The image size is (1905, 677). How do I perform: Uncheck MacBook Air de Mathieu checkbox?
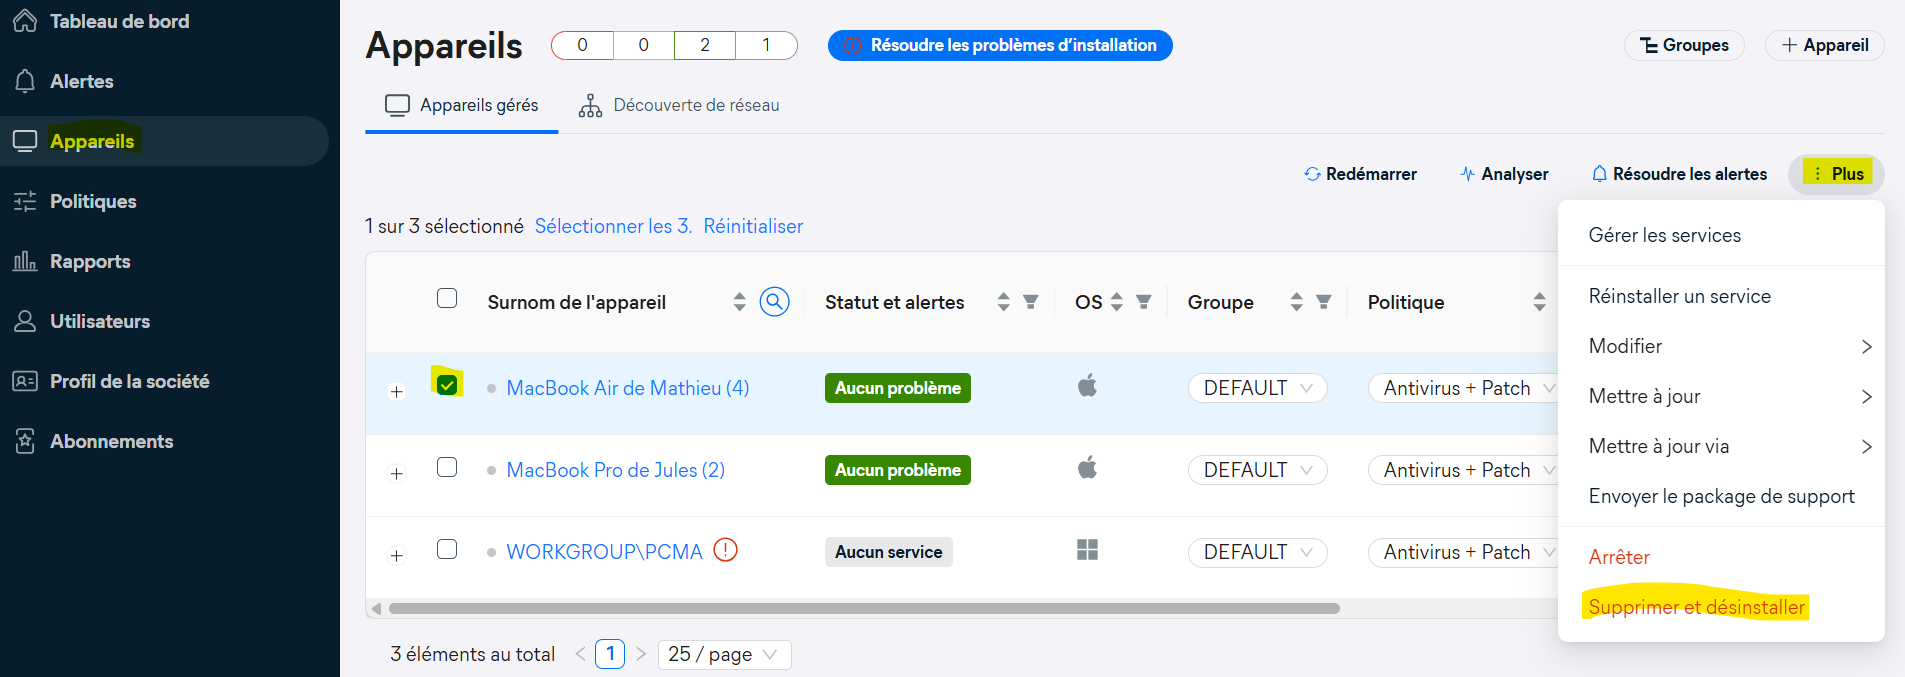[x=447, y=385]
